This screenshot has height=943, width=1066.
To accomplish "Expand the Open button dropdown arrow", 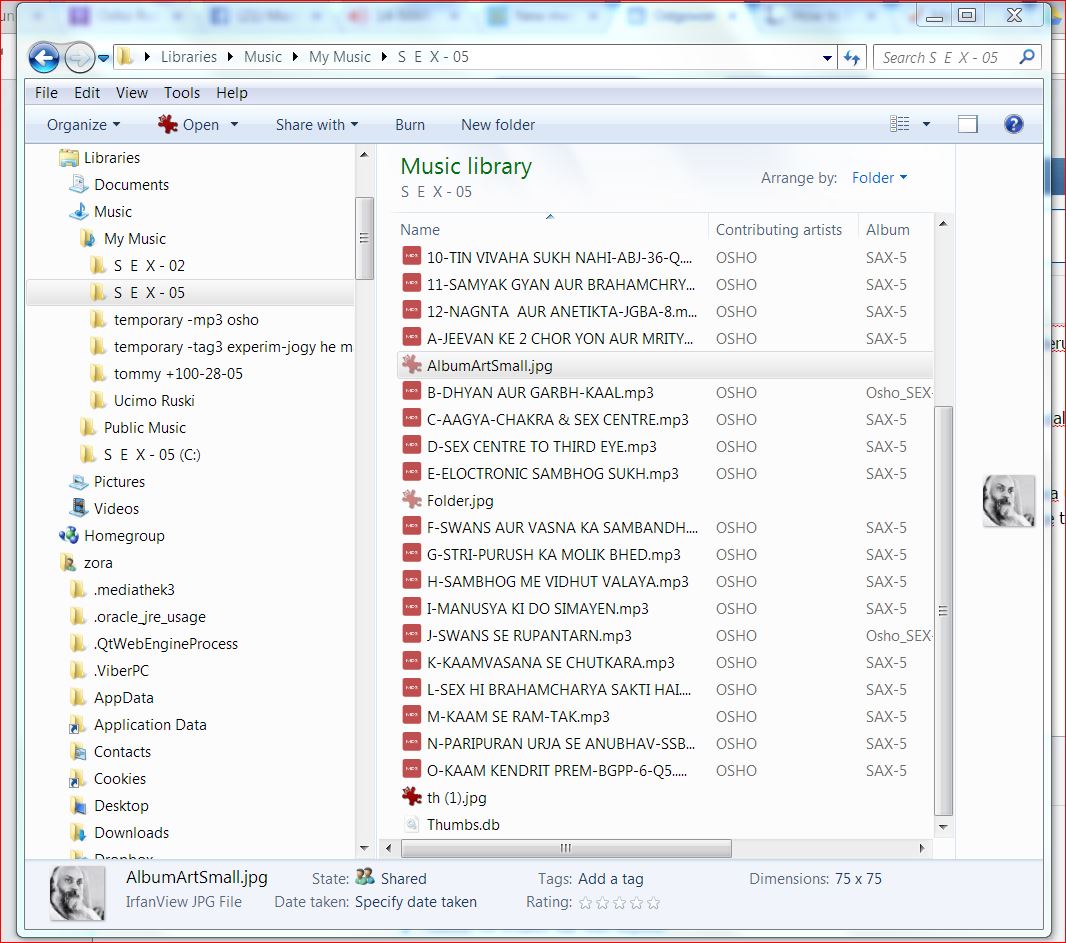I will (x=235, y=124).
